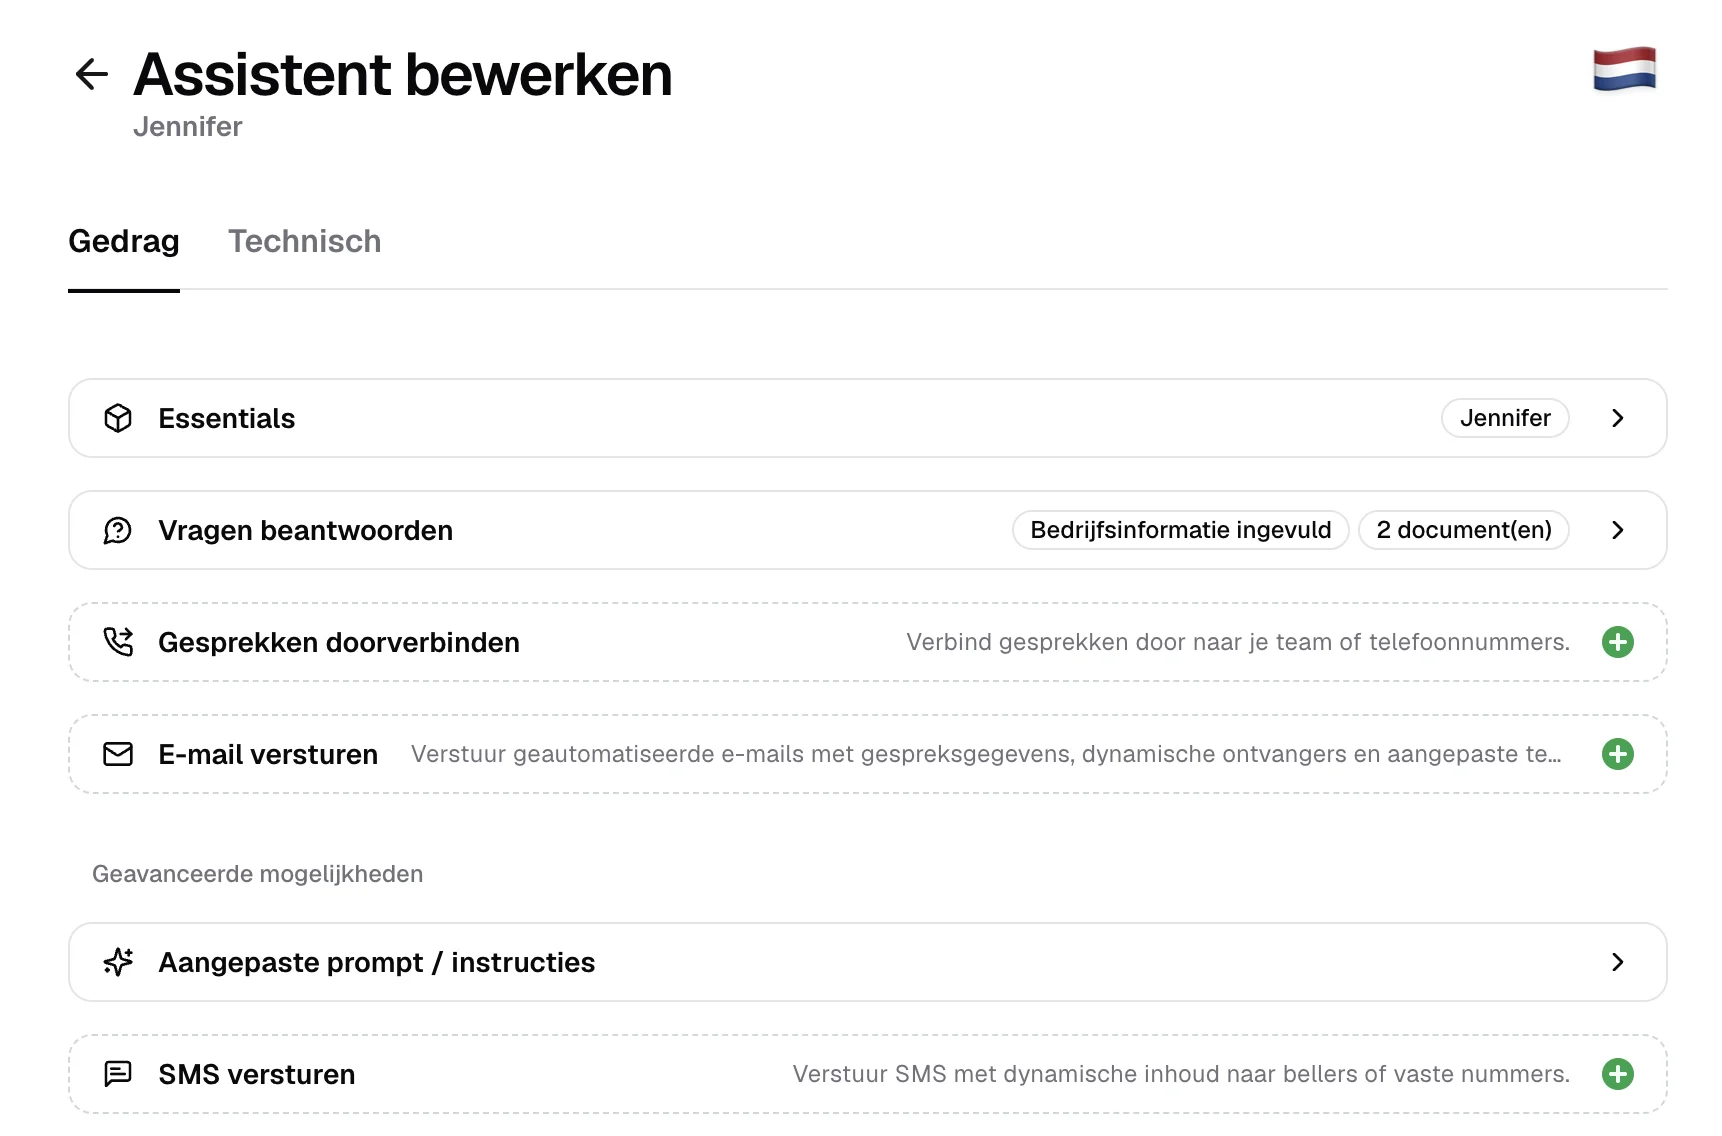
Task: Enable Gesprekken doorverbinden with green plus
Action: 1617,642
